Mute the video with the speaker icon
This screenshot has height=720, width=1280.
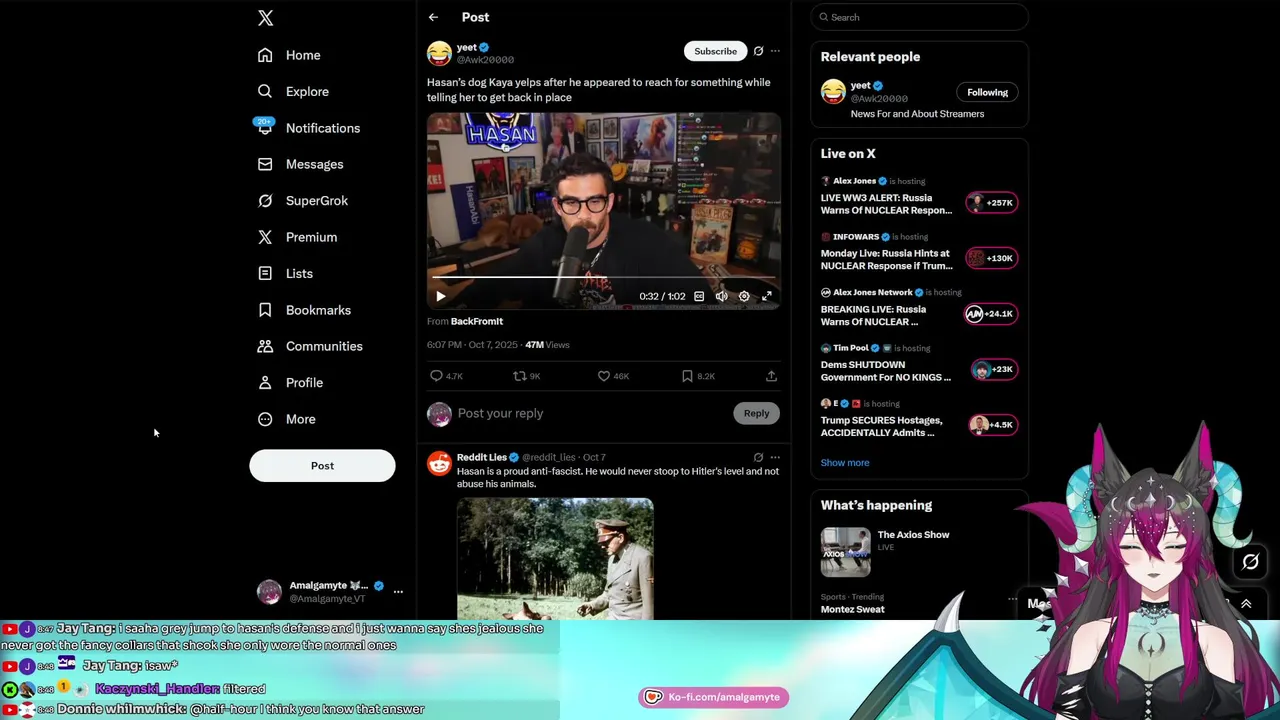pyautogui.click(x=721, y=296)
